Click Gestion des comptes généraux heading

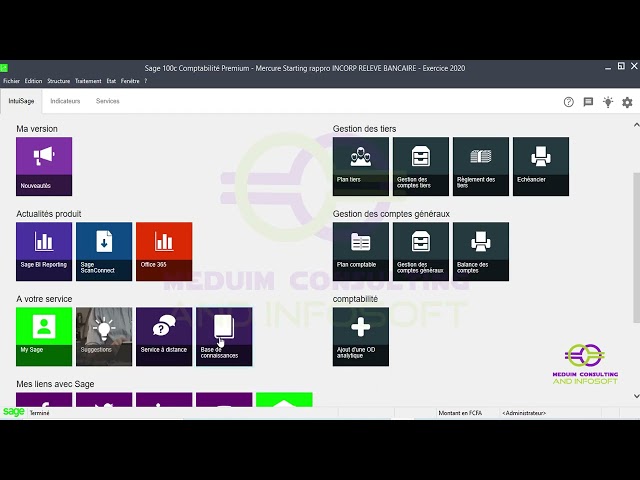coord(391,214)
